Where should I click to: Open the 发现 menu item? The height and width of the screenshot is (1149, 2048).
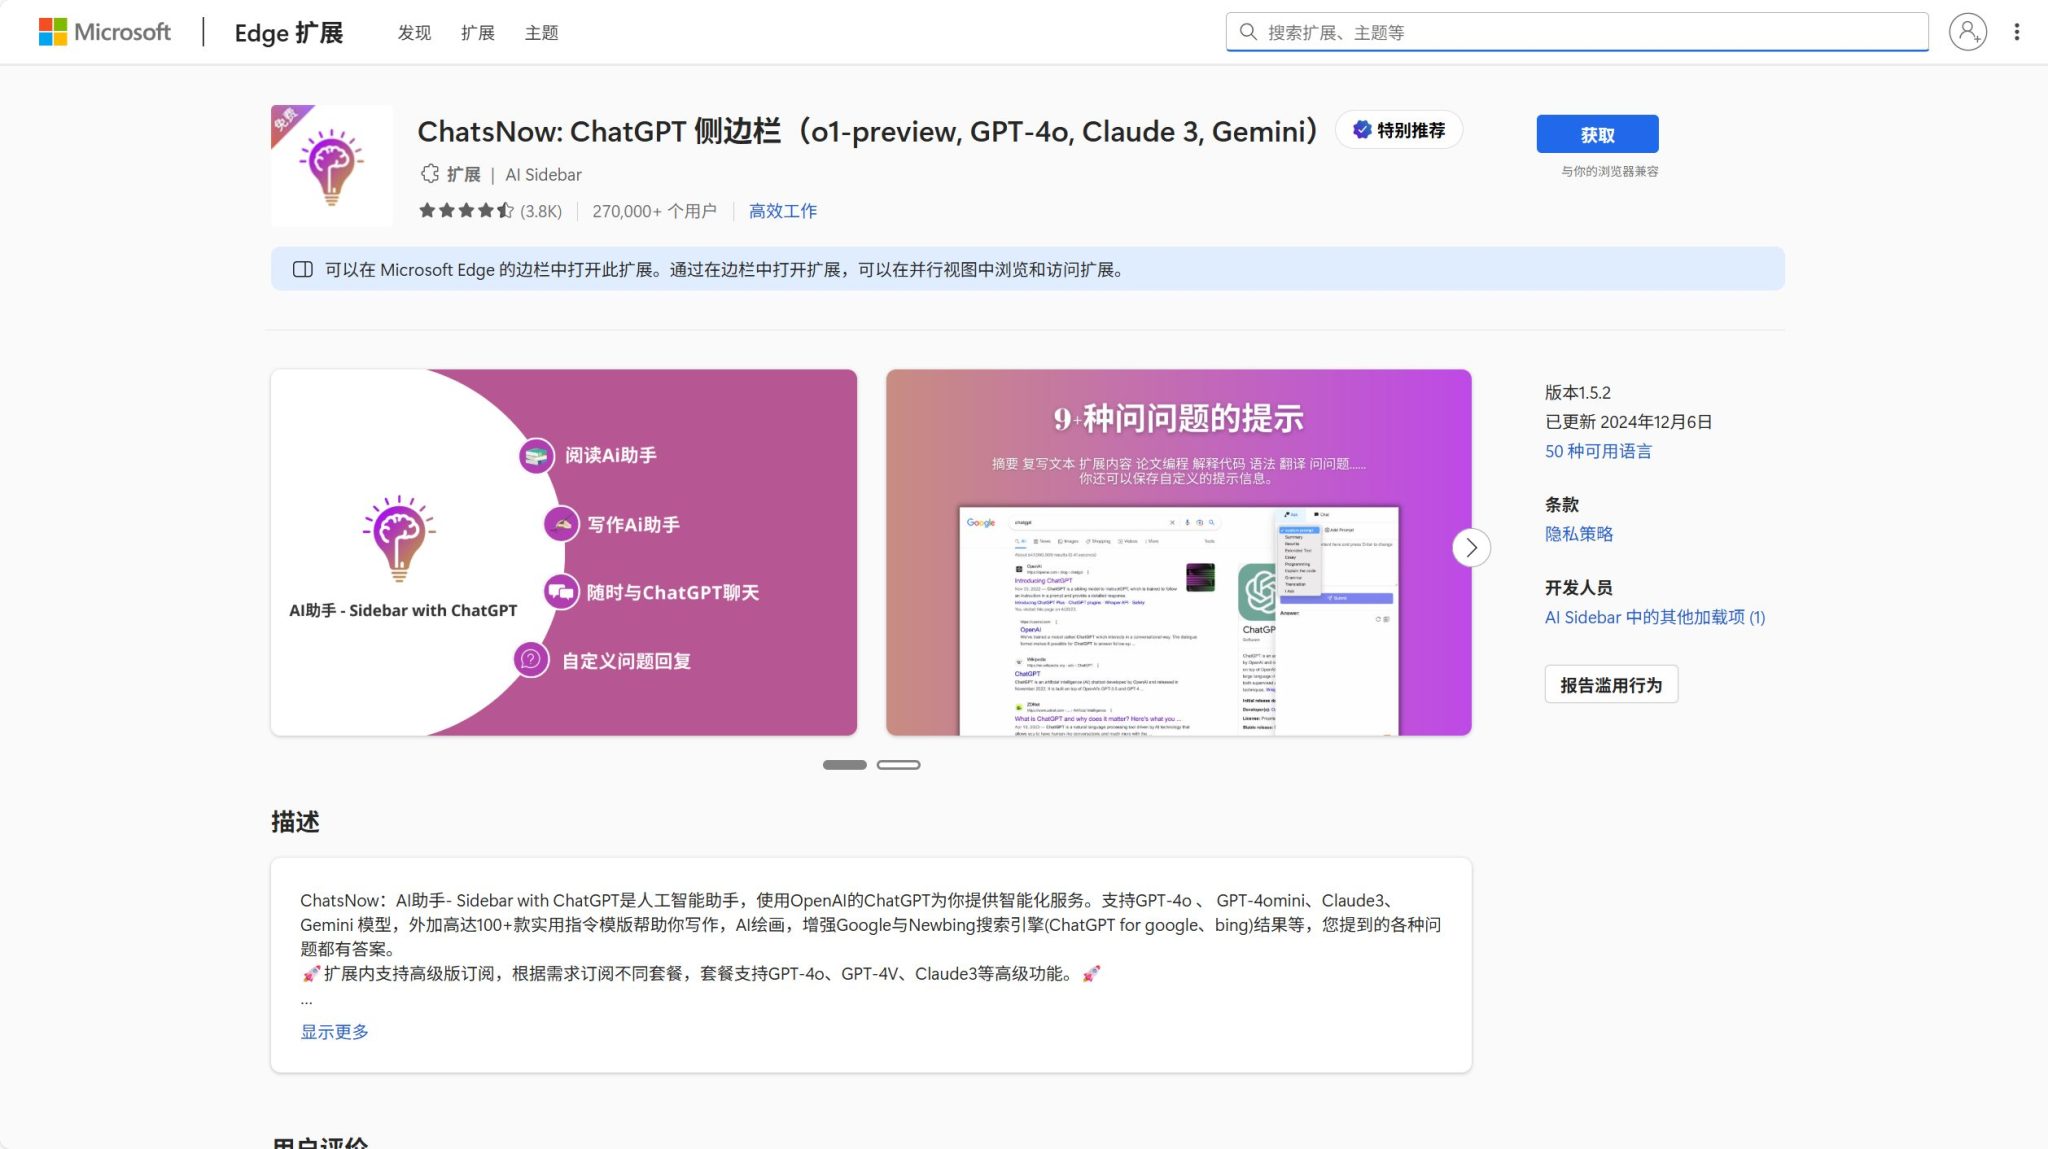point(415,32)
